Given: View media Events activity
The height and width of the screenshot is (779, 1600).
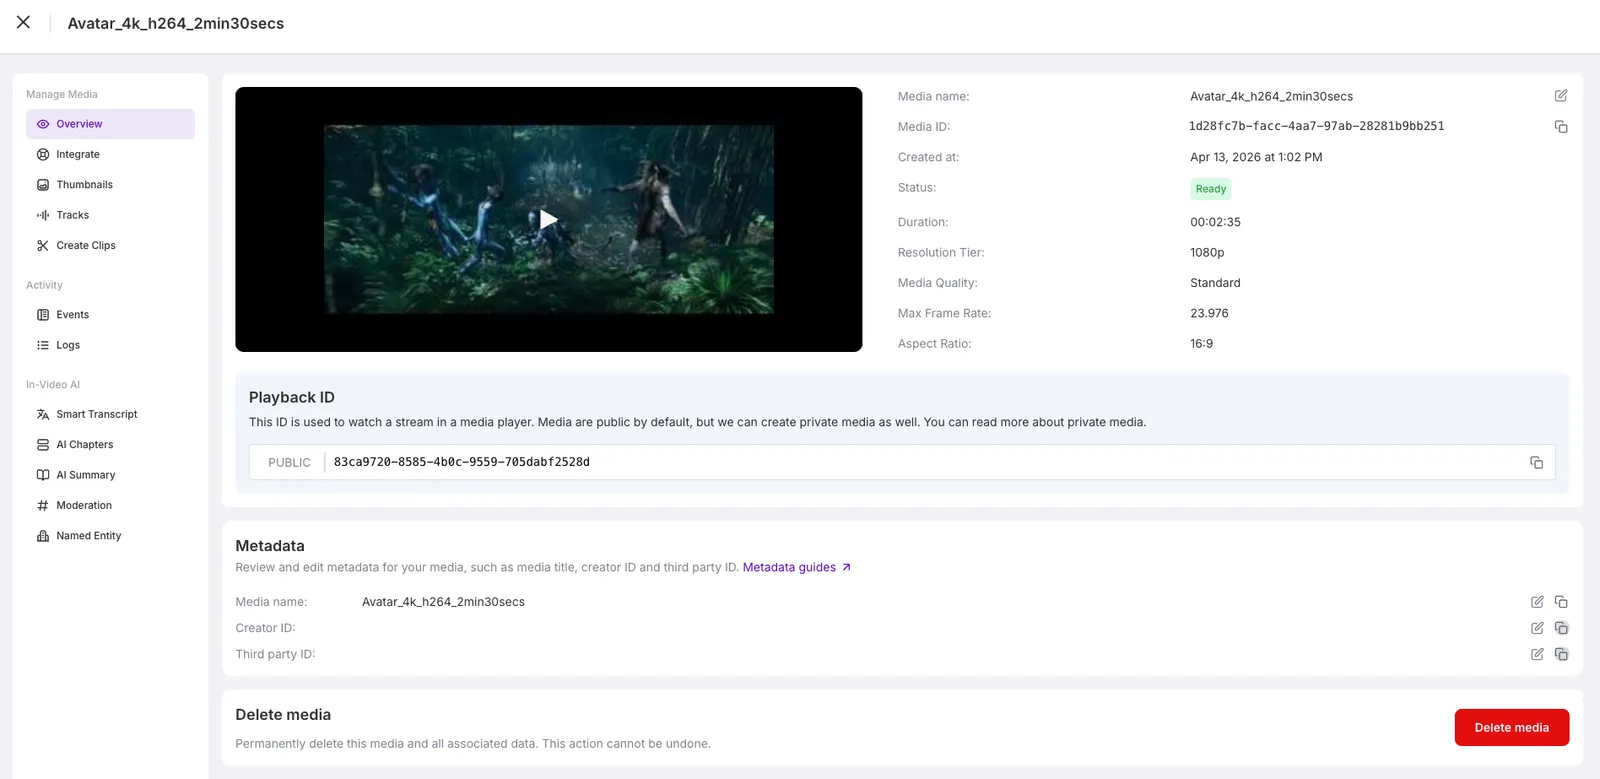Looking at the screenshot, I should coord(110,315).
